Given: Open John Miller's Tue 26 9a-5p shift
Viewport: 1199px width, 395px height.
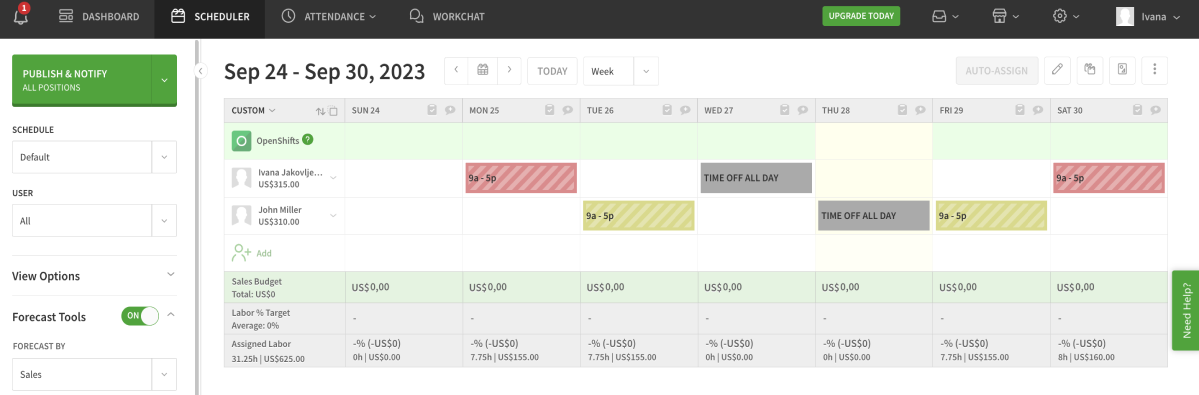Looking at the screenshot, I should point(638,215).
